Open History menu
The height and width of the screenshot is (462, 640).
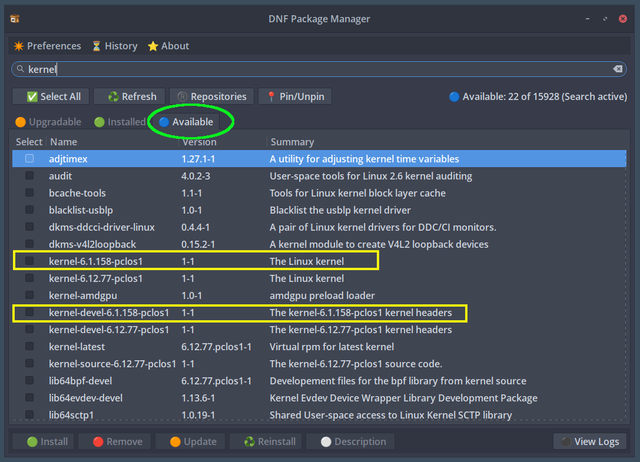pyautogui.click(x=115, y=46)
